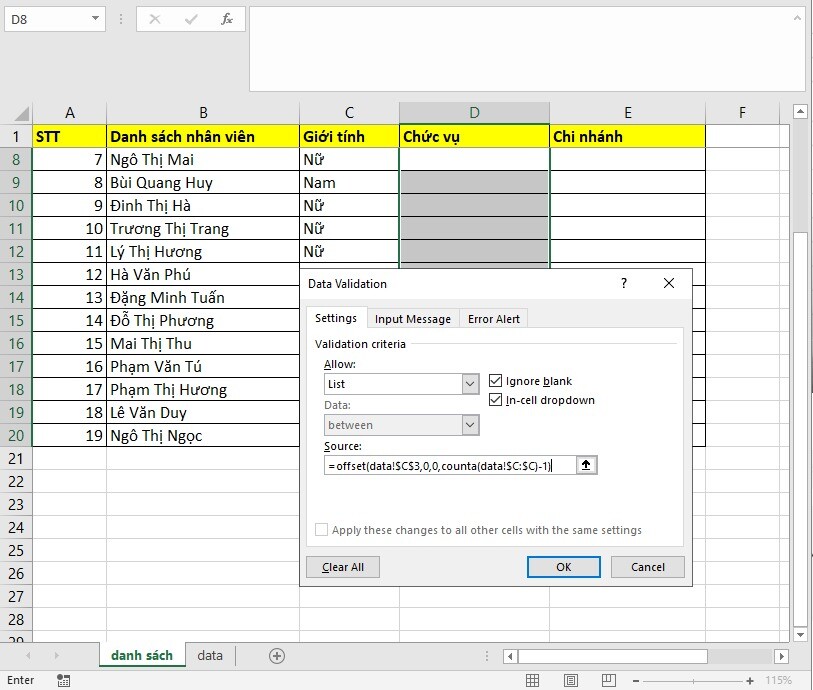
Task: Click the Clear All button
Action: (343, 567)
